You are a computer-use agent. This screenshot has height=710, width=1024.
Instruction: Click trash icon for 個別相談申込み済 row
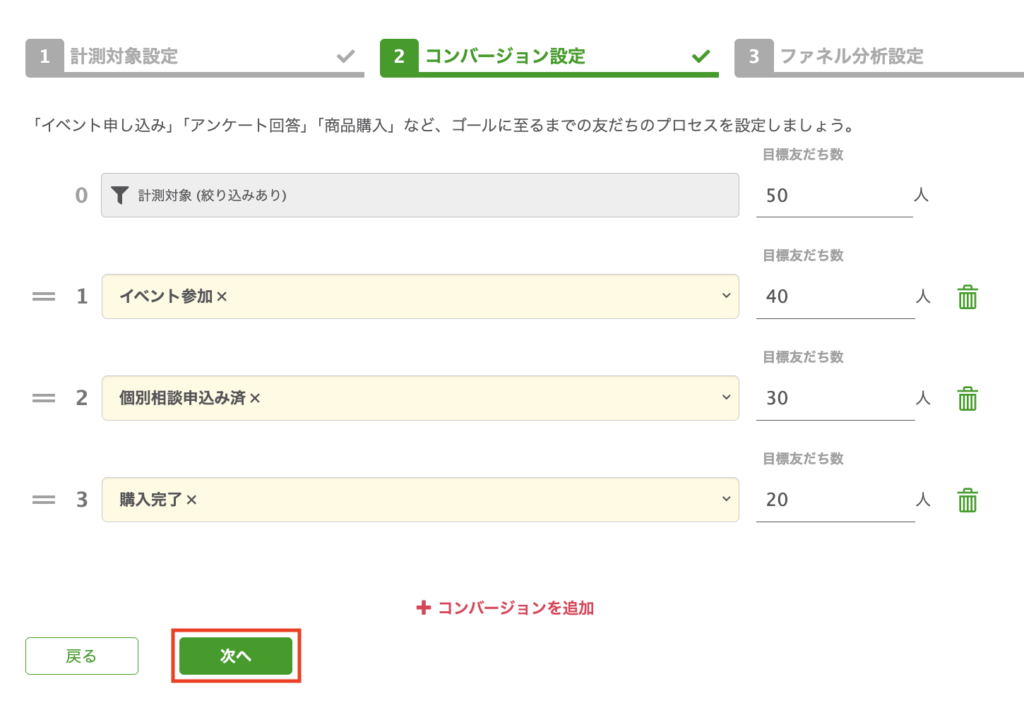(x=967, y=398)
